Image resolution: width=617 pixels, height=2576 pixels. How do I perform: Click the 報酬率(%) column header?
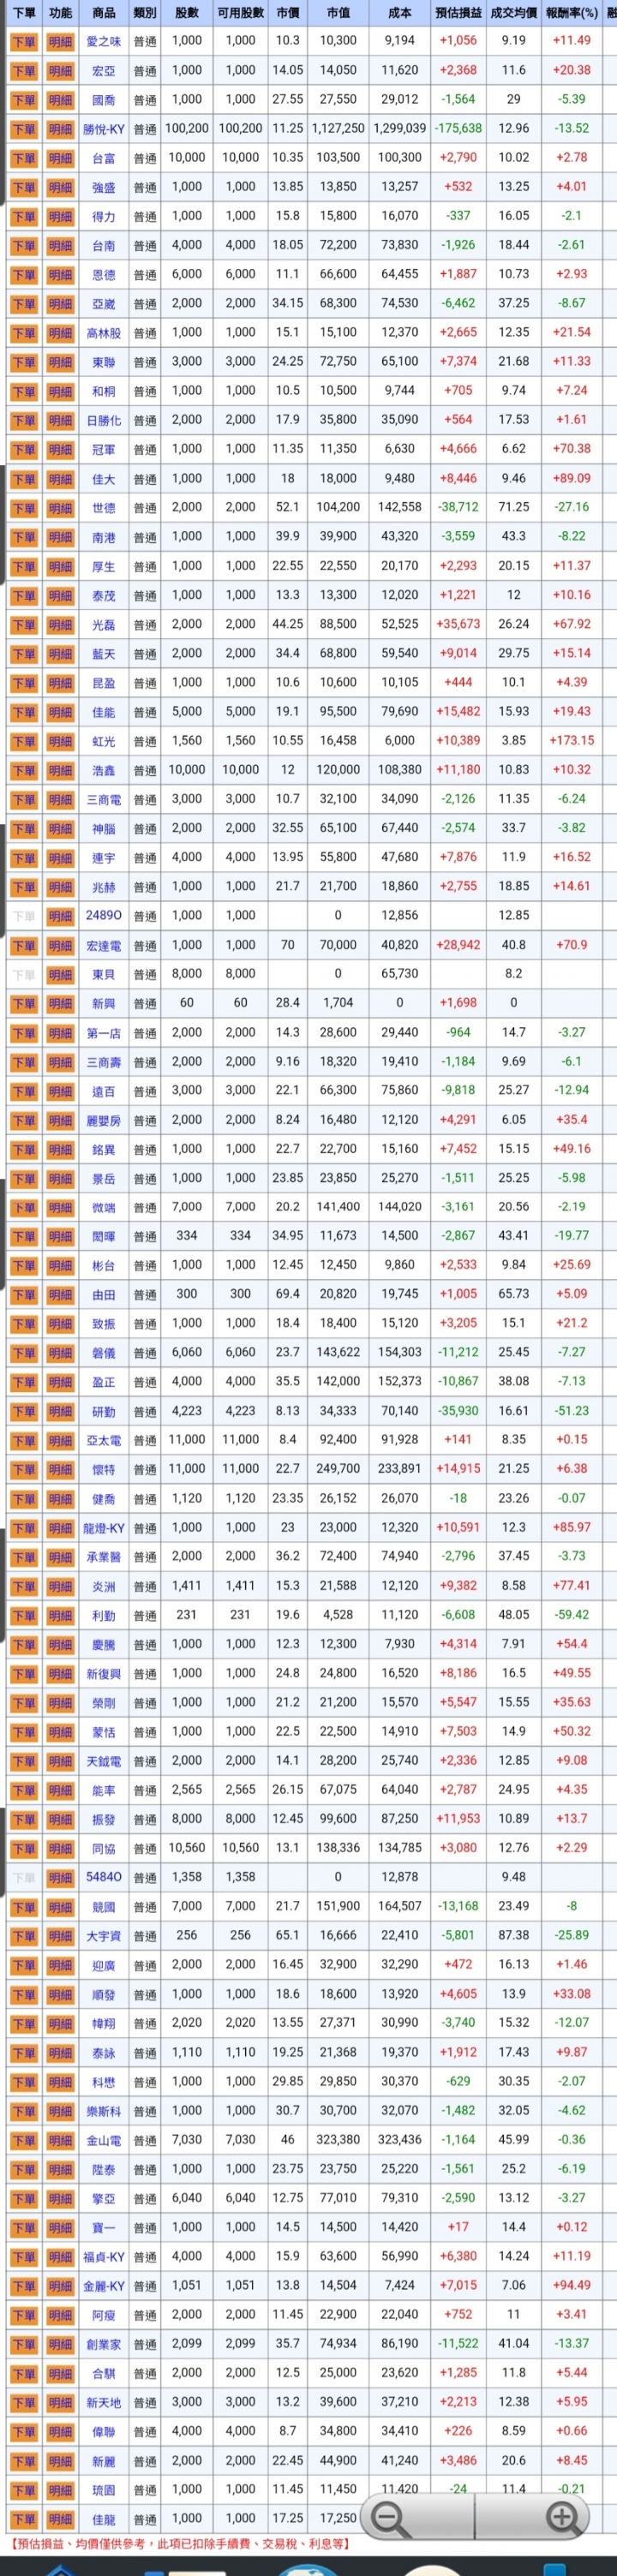coord(572,13)
